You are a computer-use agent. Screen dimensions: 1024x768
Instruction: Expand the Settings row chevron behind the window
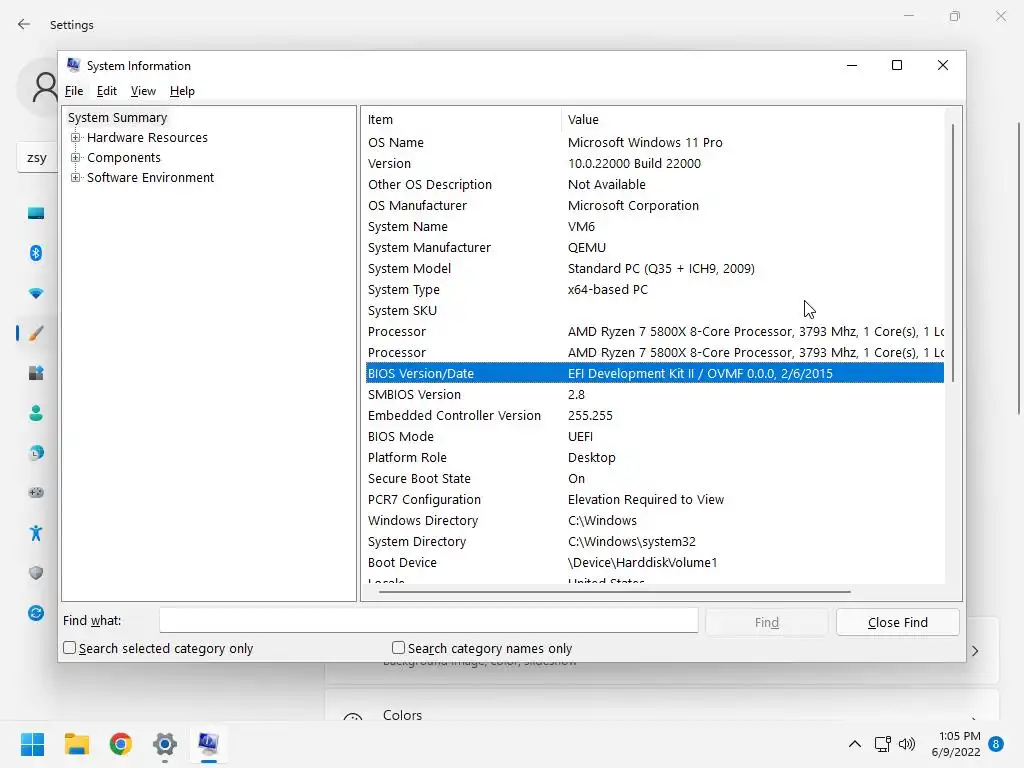click(x=975, y=650)
